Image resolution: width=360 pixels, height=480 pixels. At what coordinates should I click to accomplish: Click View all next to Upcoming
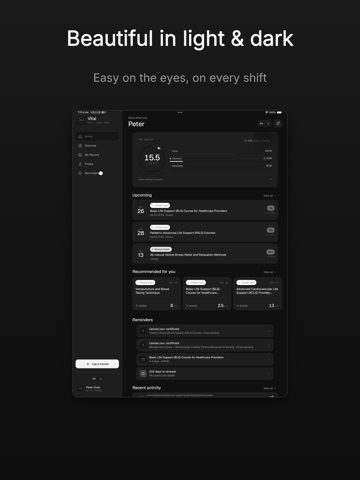269,196
